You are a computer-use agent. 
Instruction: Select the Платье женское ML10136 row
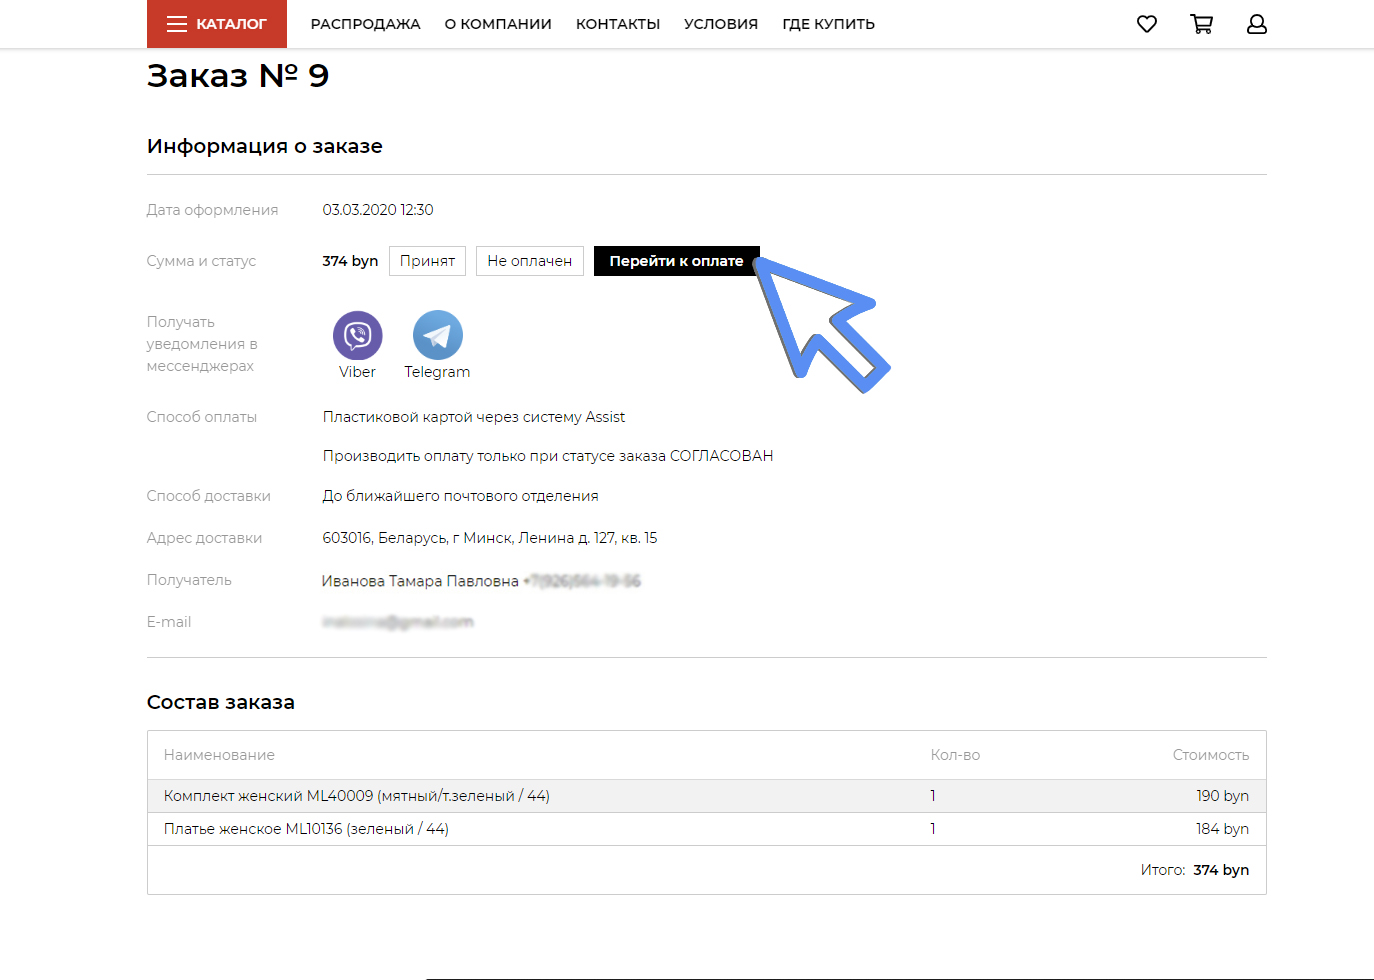pos(707,829)
